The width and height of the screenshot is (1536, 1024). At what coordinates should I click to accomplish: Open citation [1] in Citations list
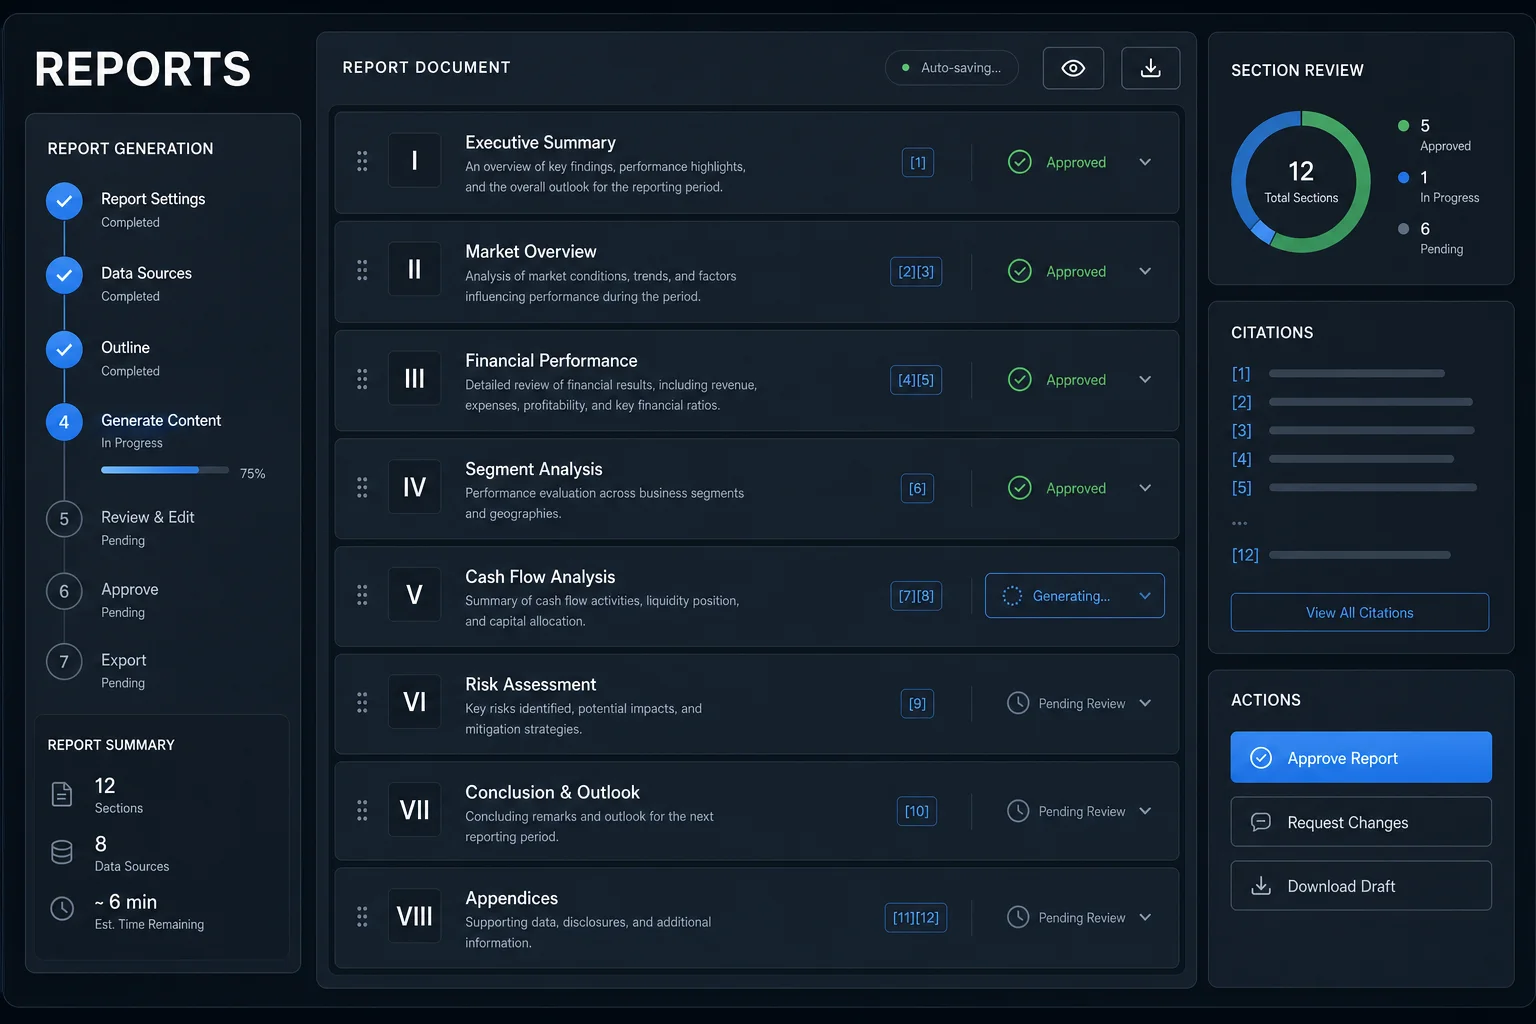(1241, 374)
